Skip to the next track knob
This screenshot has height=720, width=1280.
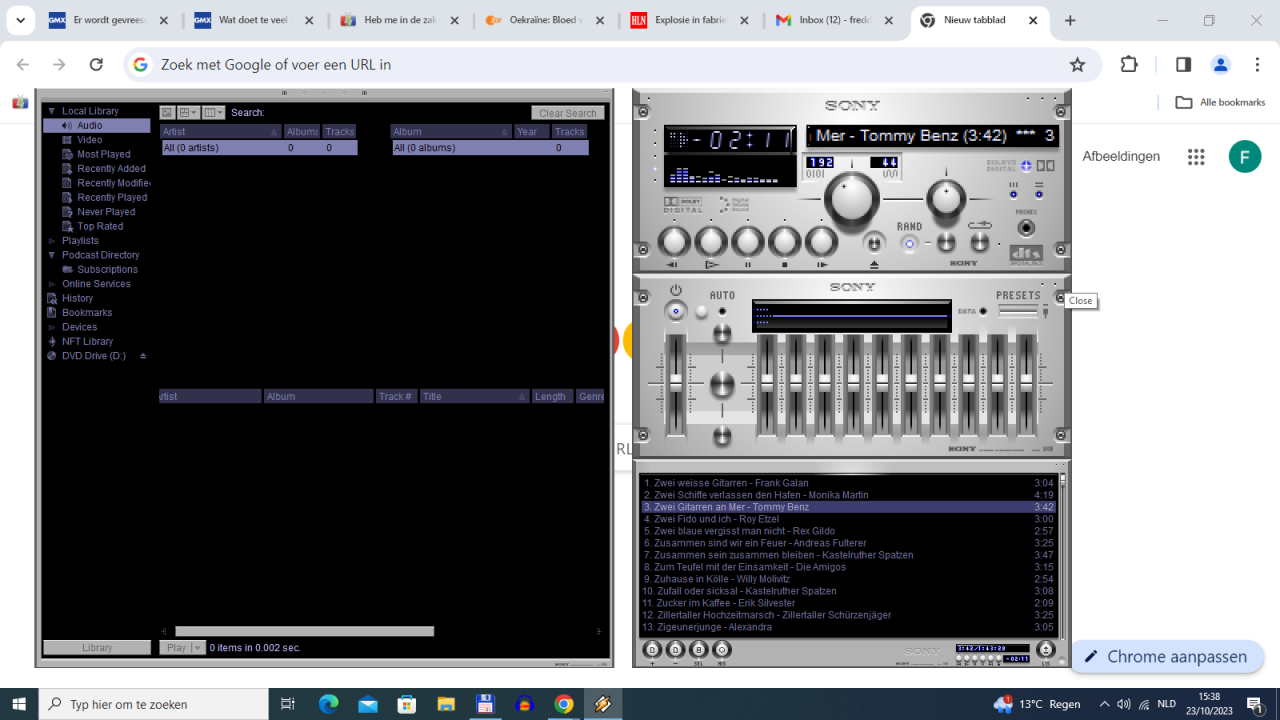point(821,242)
